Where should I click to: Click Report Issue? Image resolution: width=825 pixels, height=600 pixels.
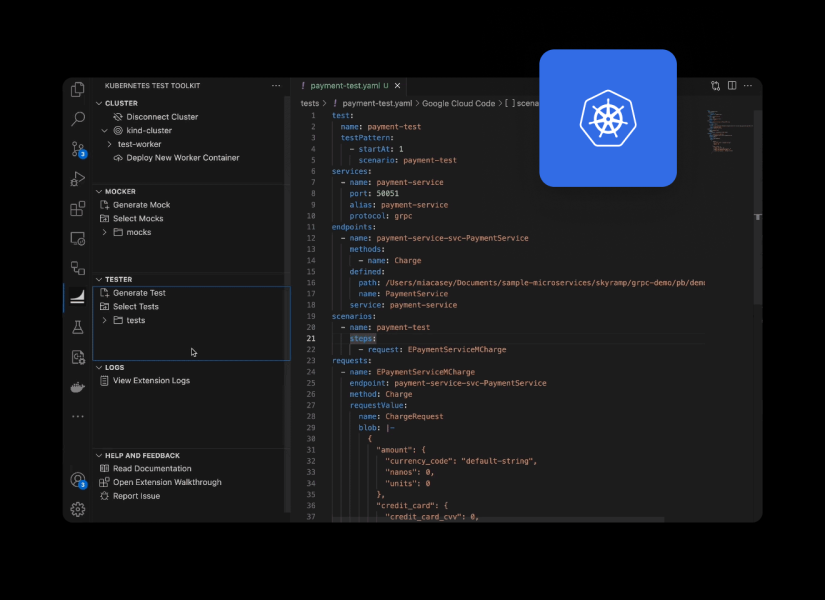[x=136, y=496]
